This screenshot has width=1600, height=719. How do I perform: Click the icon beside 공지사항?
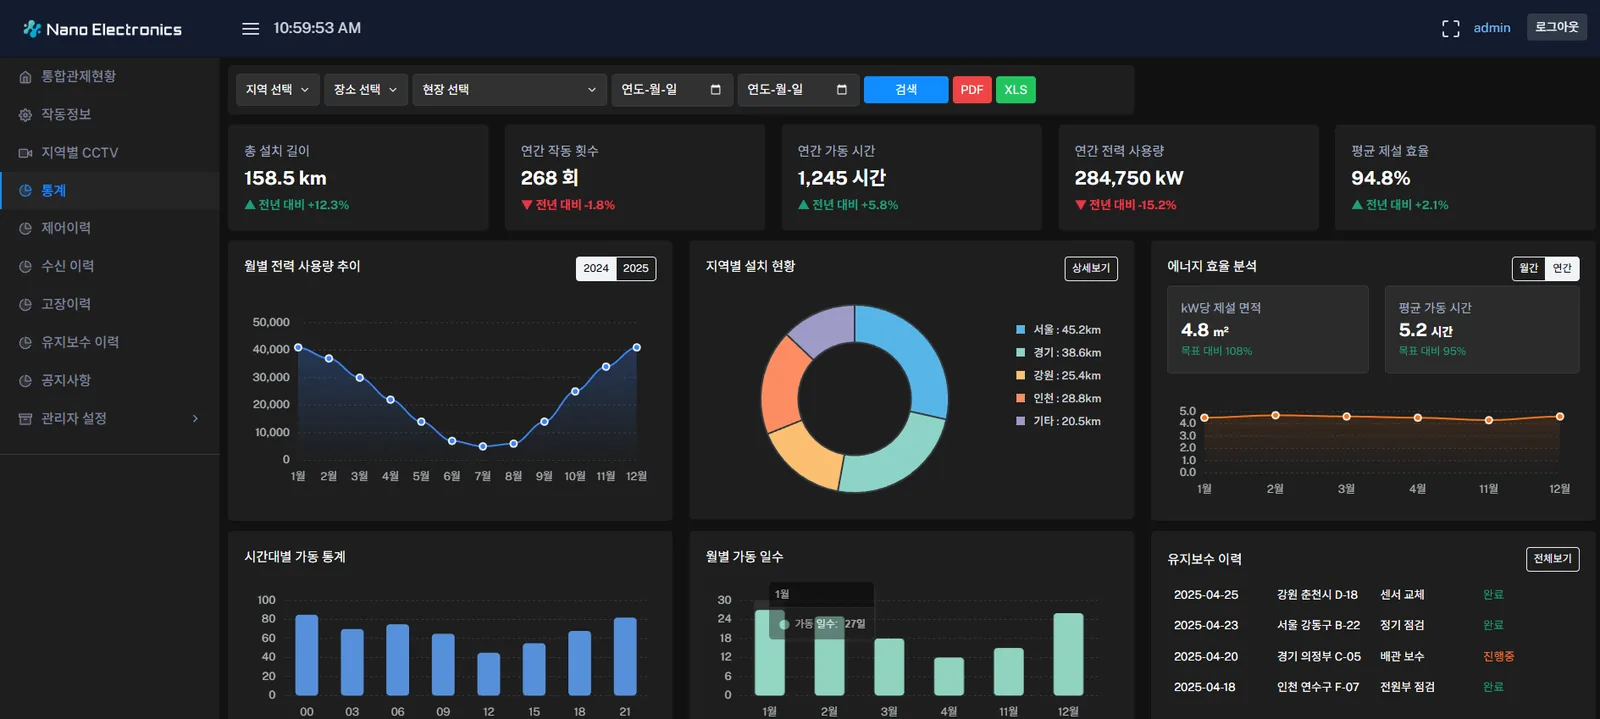coord(25,381)
